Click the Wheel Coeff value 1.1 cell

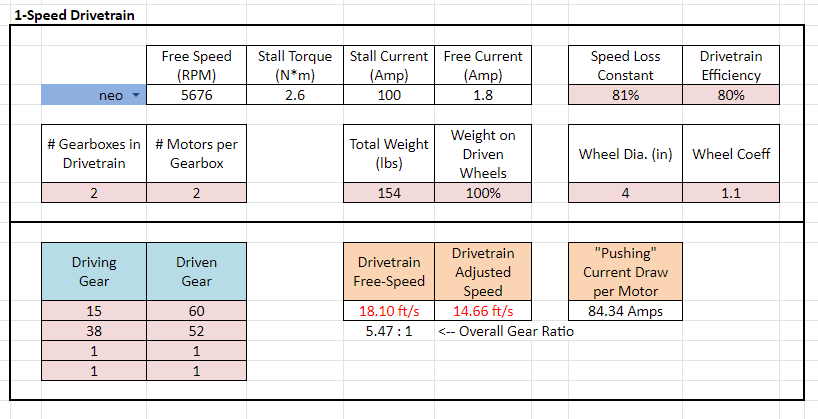coord(731,193)
